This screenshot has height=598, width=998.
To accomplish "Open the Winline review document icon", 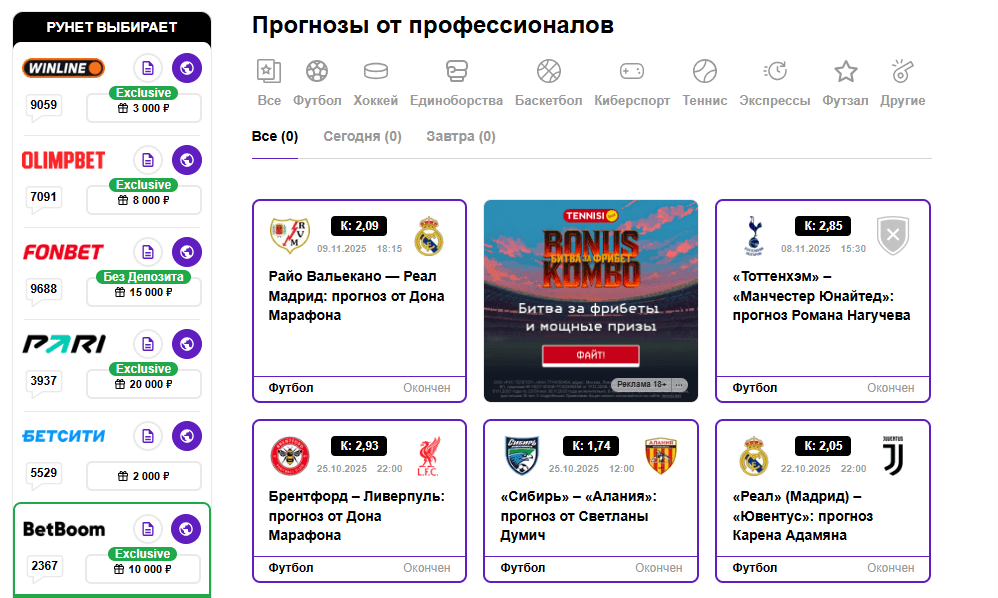I will click(x=148, y=68).
